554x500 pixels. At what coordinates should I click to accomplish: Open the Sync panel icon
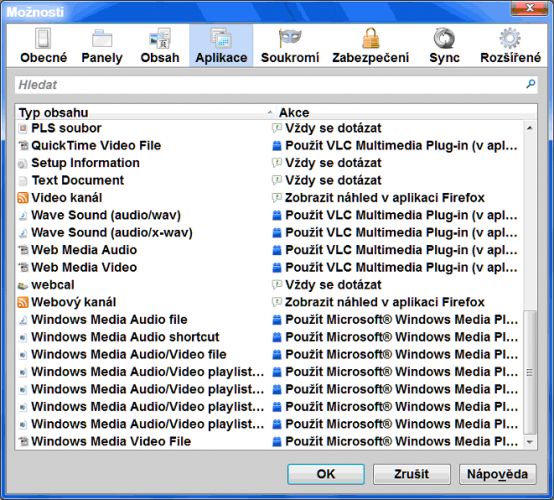tap(444, 38)
